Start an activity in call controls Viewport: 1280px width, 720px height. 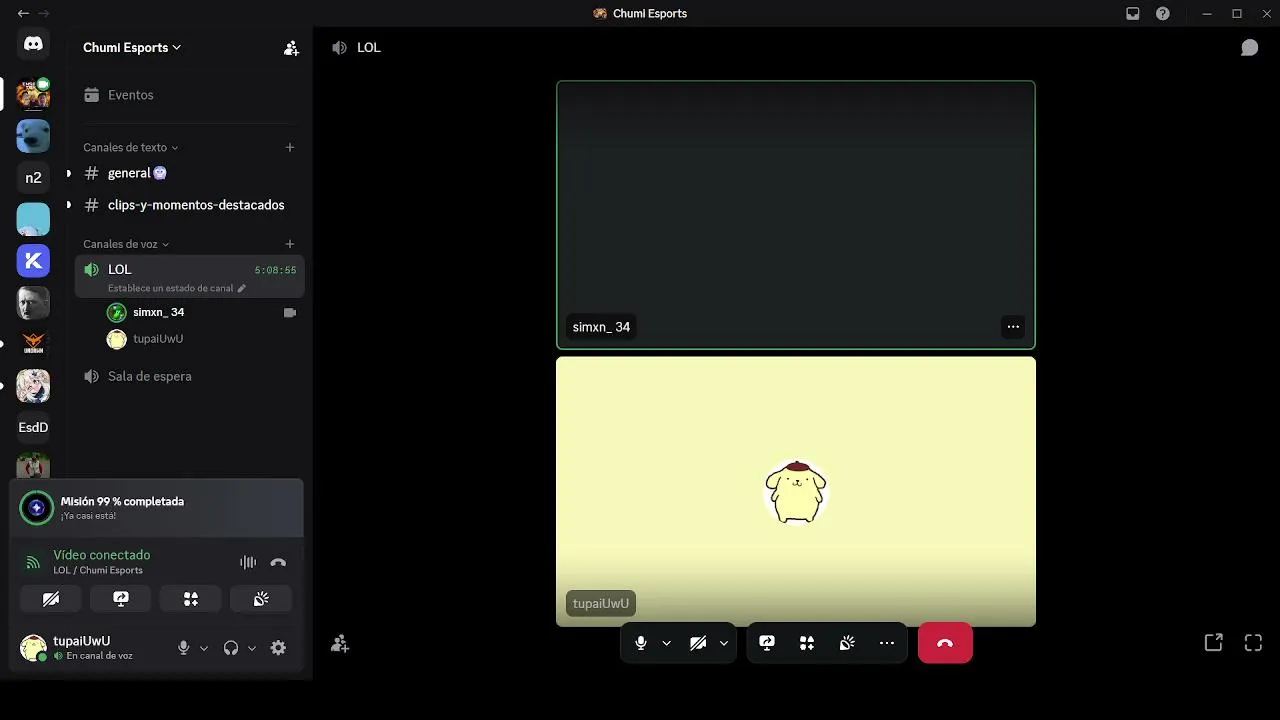click(807, 643)
